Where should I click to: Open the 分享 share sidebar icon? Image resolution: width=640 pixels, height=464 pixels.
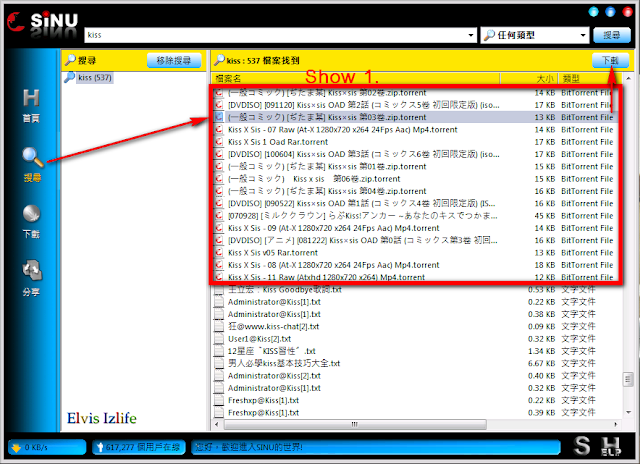(31, 278)
